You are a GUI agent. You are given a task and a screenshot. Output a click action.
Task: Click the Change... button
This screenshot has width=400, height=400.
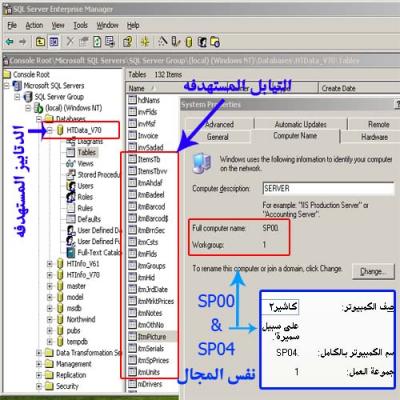tap(373, 272)
